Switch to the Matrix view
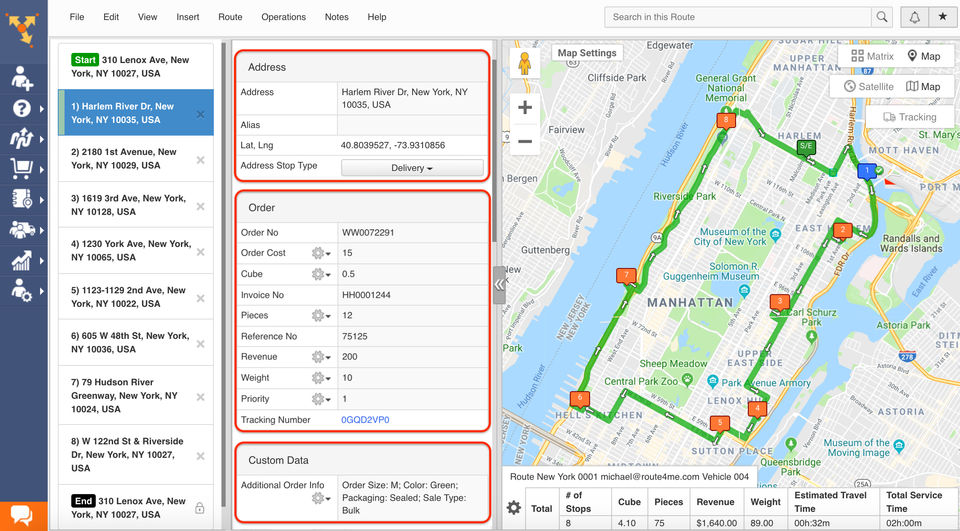The width and height of the screenshot is (960, 531). point(872,56)
